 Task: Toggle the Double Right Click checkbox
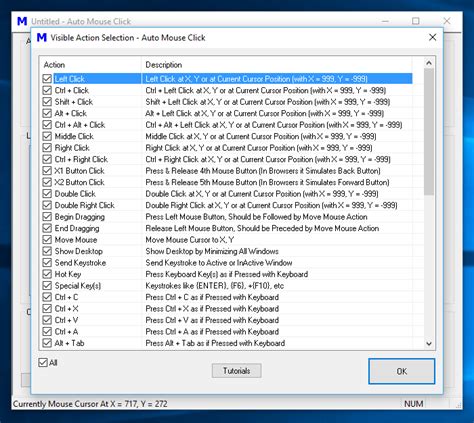tap(47, 205)
